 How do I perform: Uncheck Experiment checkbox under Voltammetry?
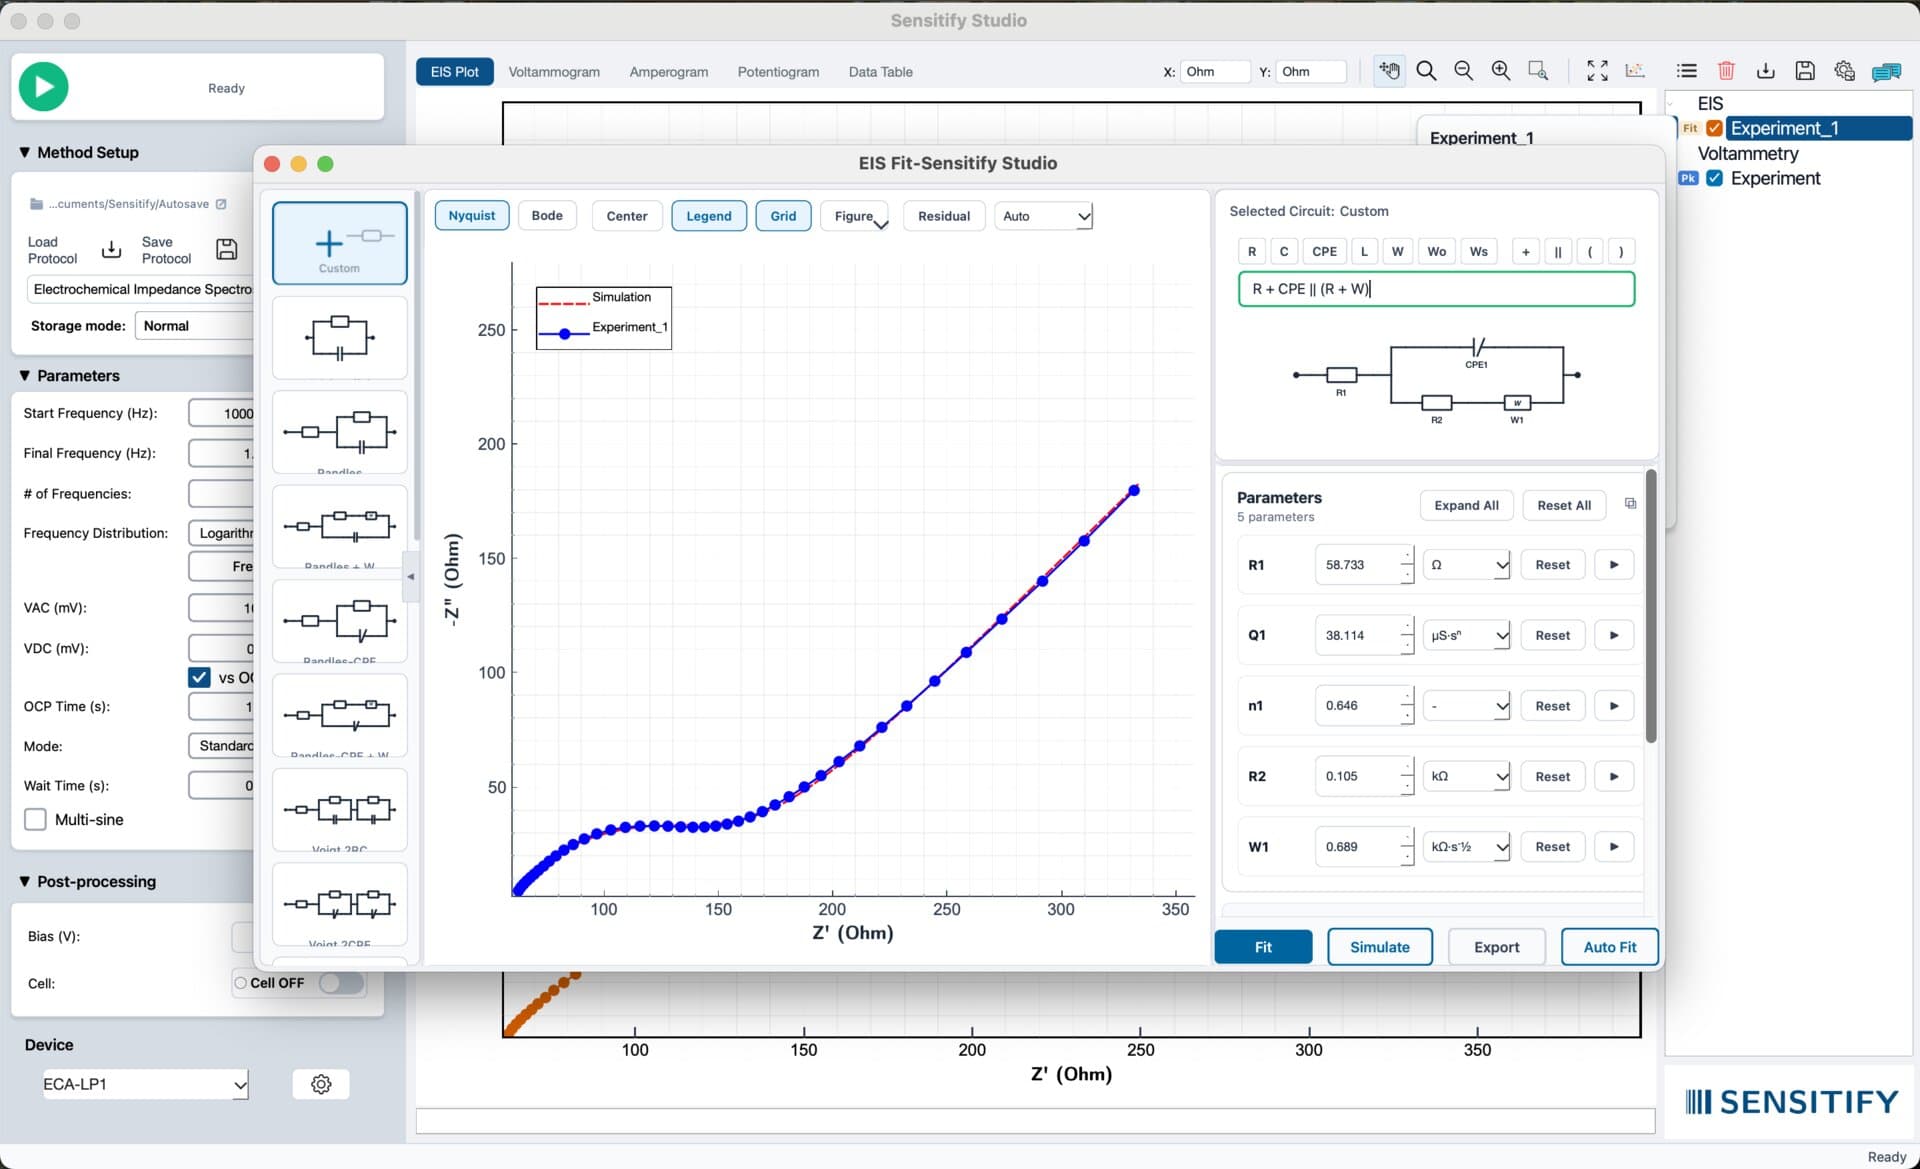pos(1714,178)
